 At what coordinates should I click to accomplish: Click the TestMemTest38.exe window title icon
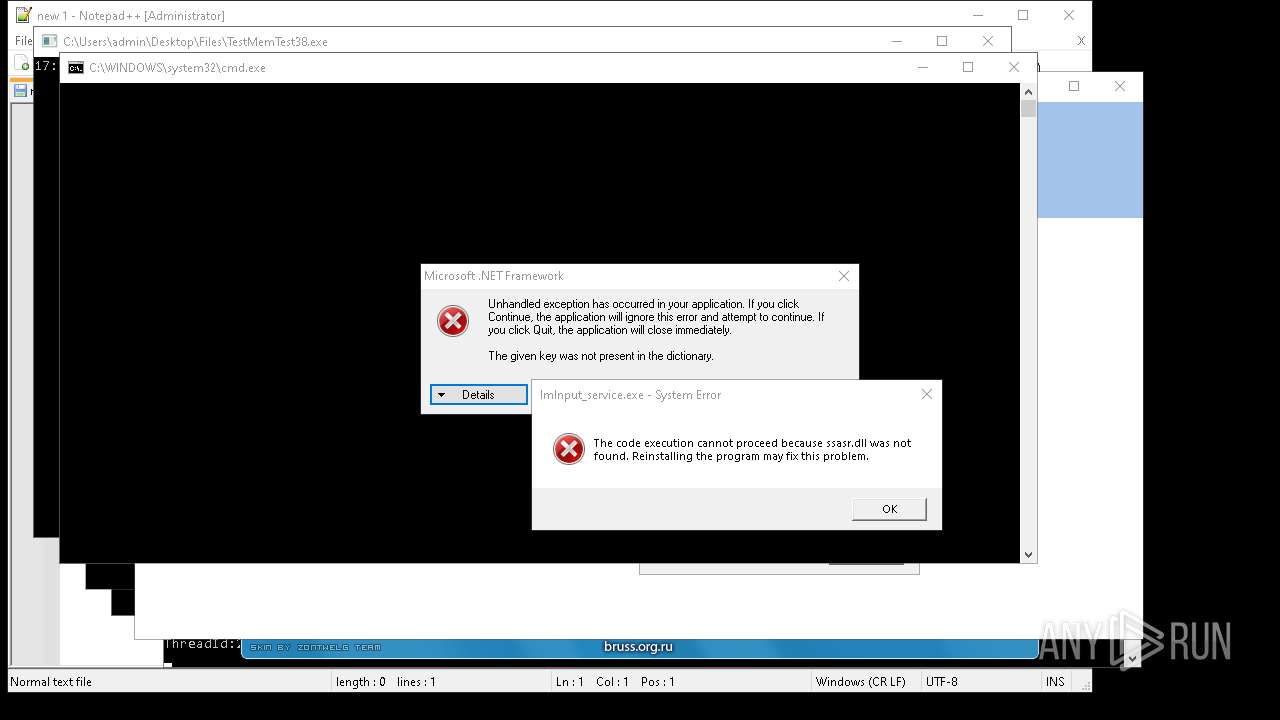click(x=49, y=41)
